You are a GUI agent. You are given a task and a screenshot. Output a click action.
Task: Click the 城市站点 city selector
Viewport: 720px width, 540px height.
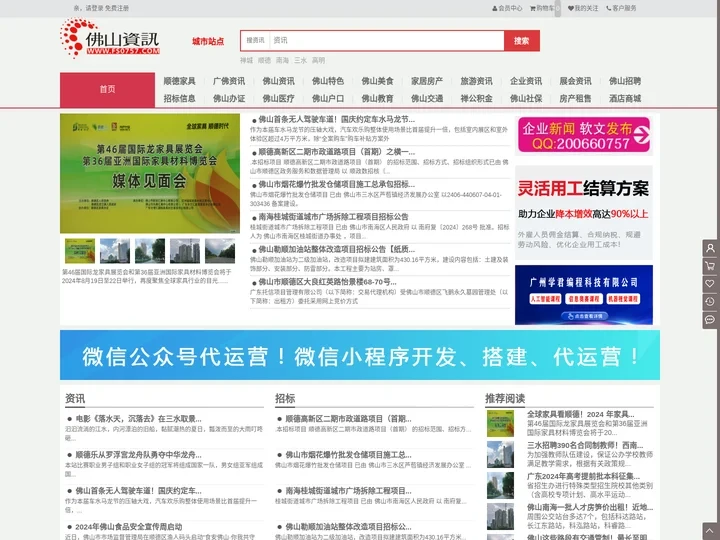(208, 41)
